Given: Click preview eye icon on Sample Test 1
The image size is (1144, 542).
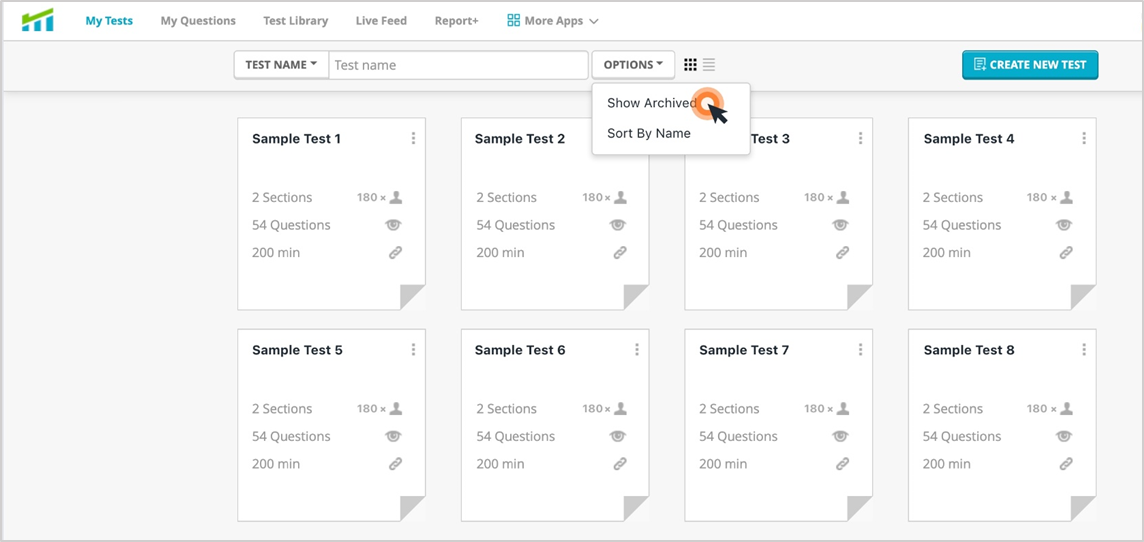Looking at the screenshot, I should tap(394, 225).
